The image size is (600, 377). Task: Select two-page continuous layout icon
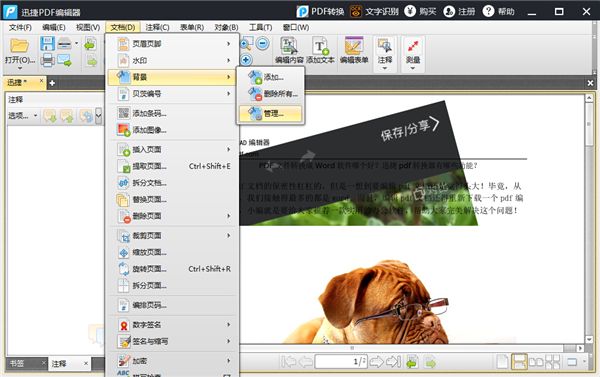(x=553, y=362)
